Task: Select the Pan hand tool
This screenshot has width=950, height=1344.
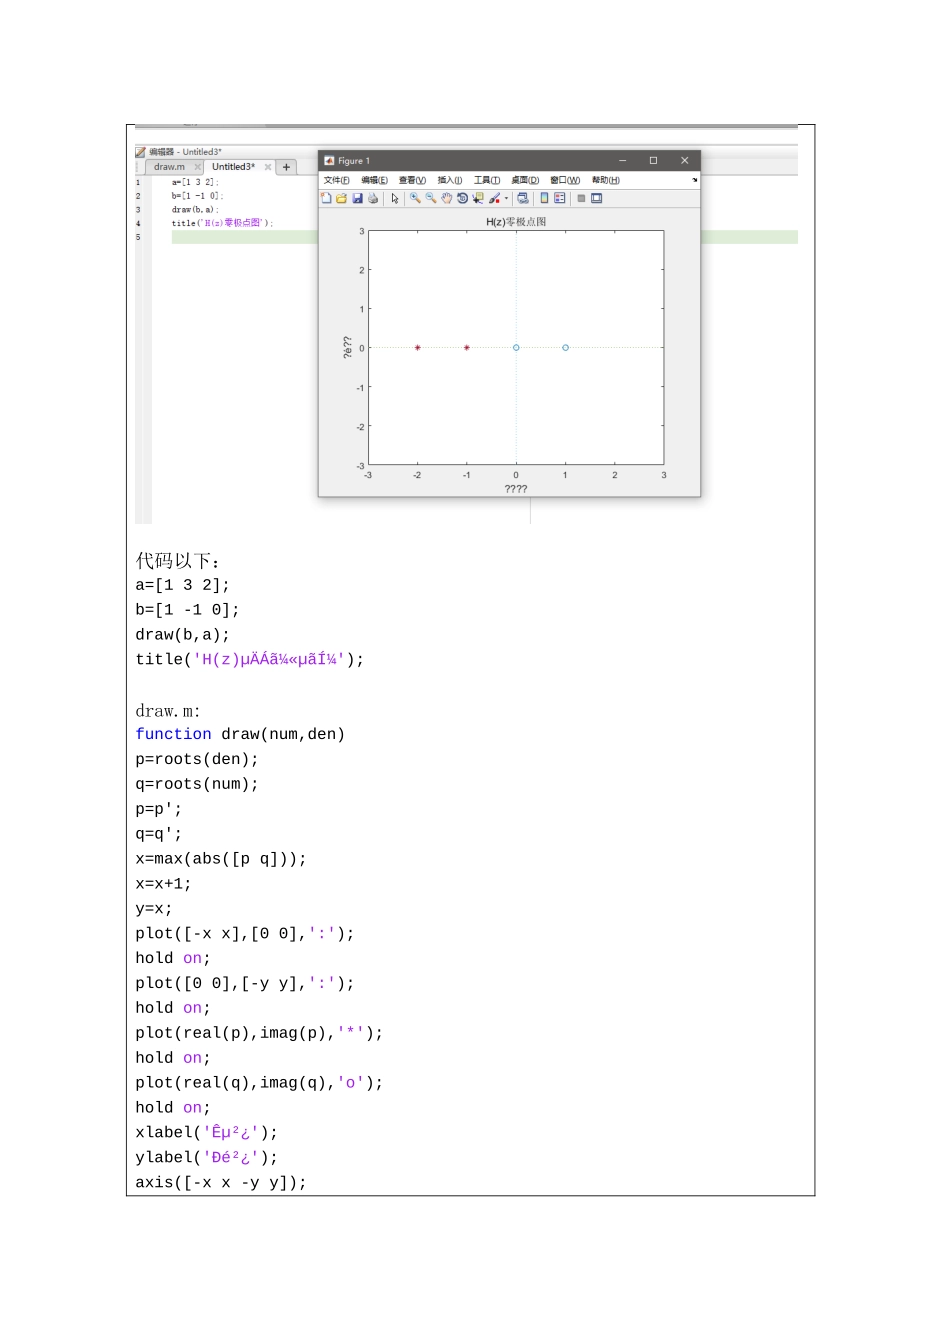Action: coord(446,198)
